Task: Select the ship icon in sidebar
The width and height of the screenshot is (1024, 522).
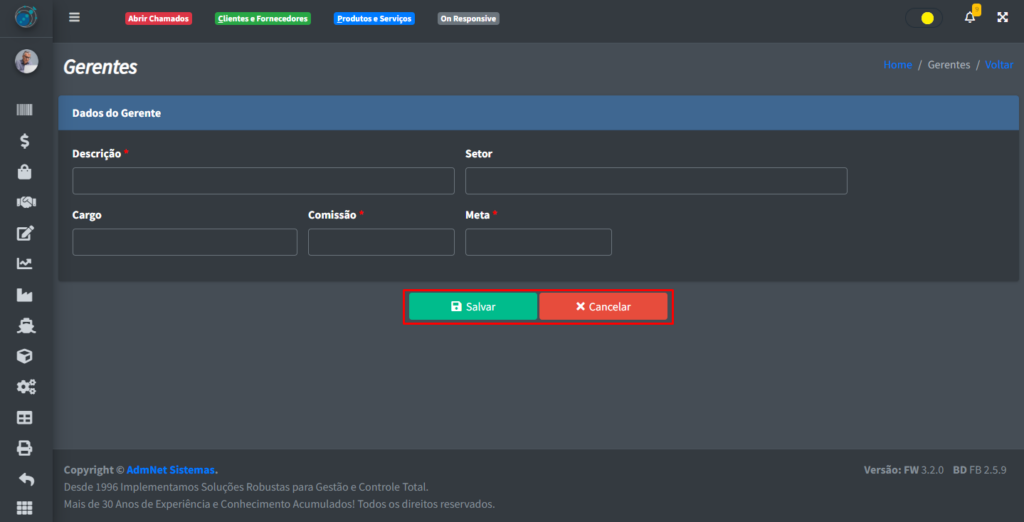Action: 25,325
